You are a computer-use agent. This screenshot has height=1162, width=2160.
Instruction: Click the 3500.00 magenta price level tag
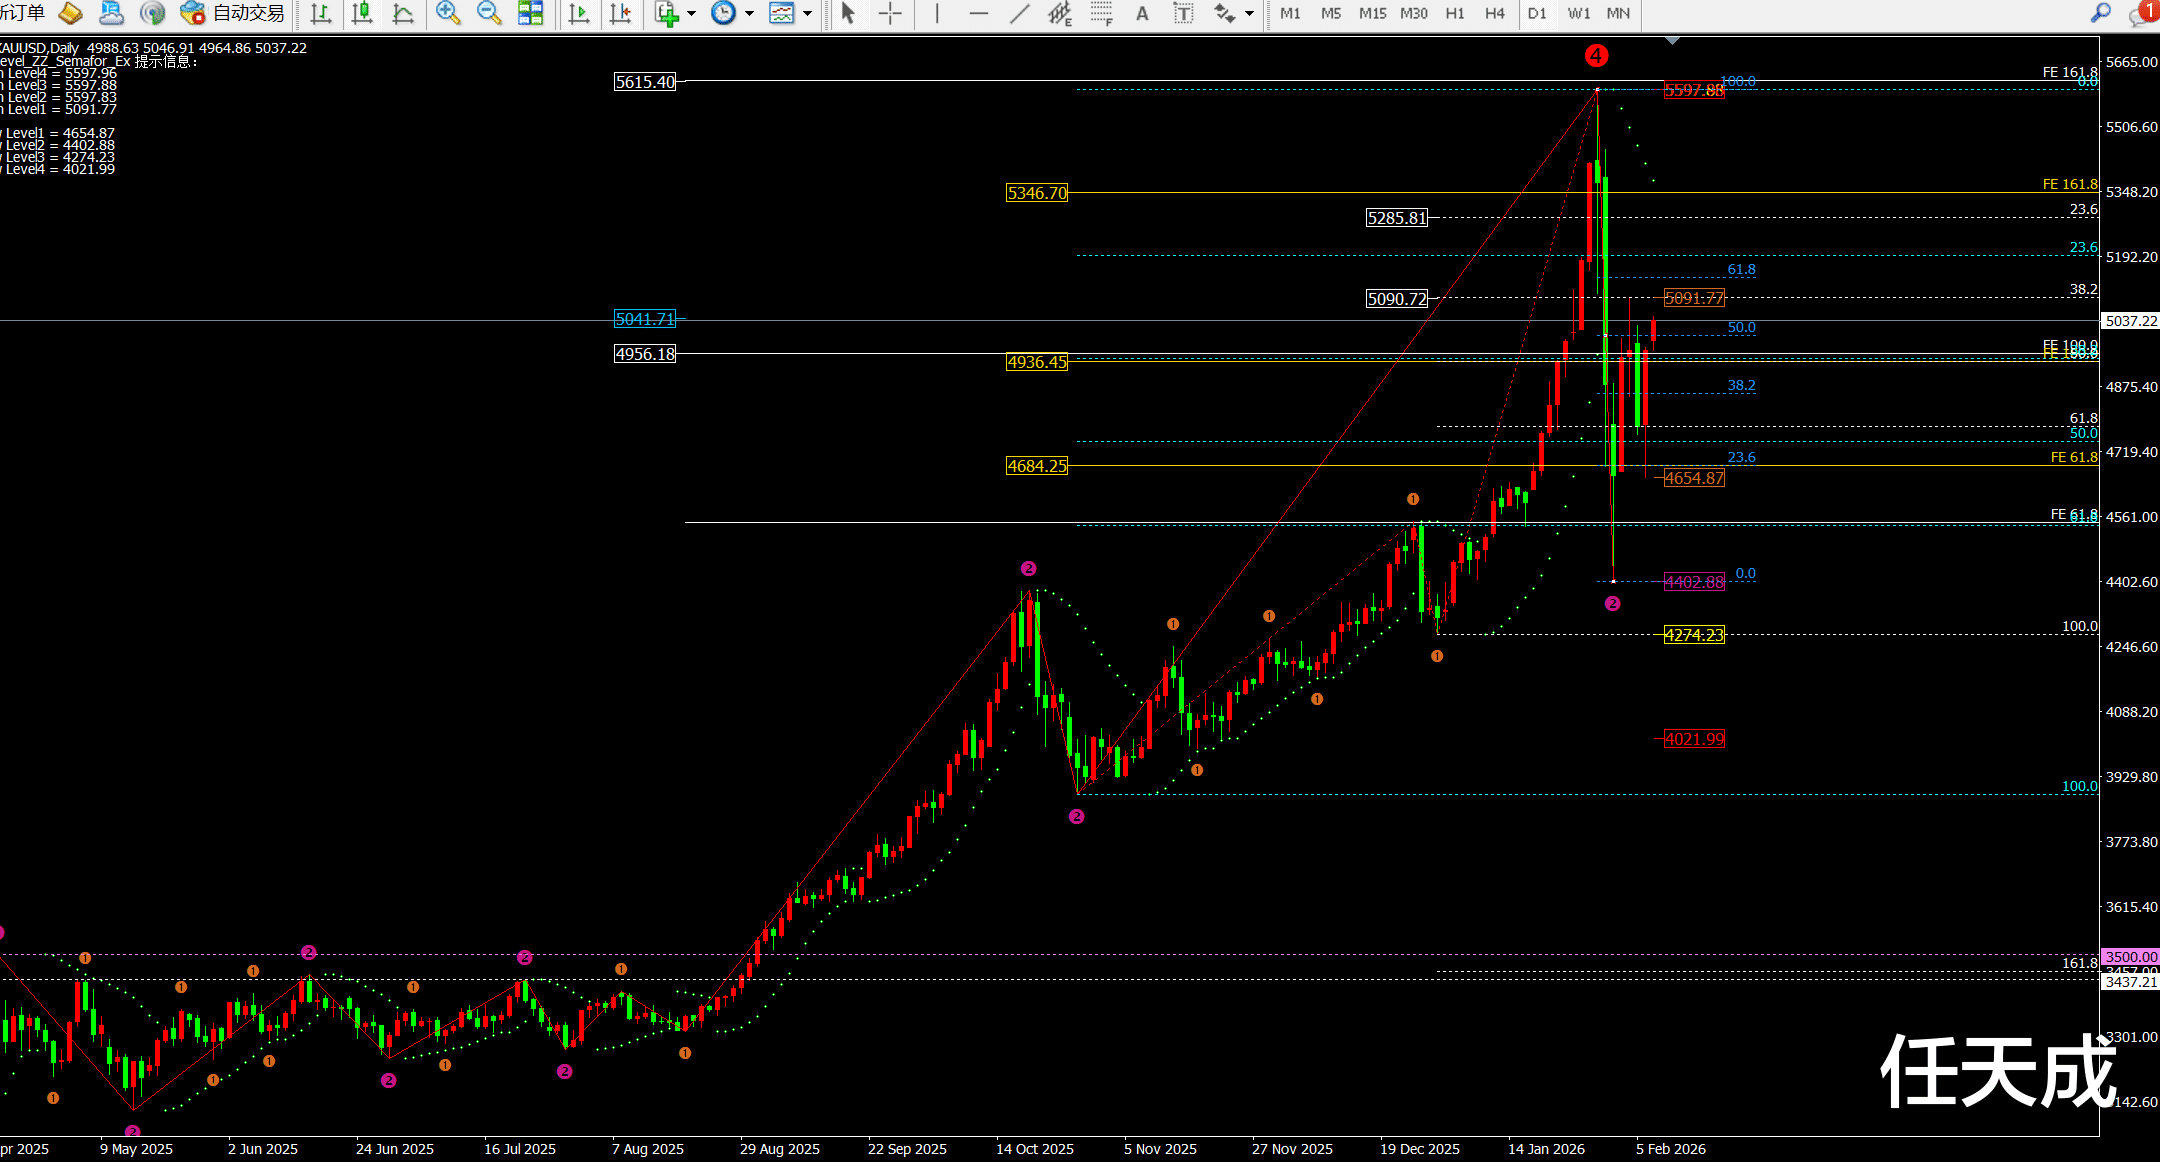point(2130,957)
